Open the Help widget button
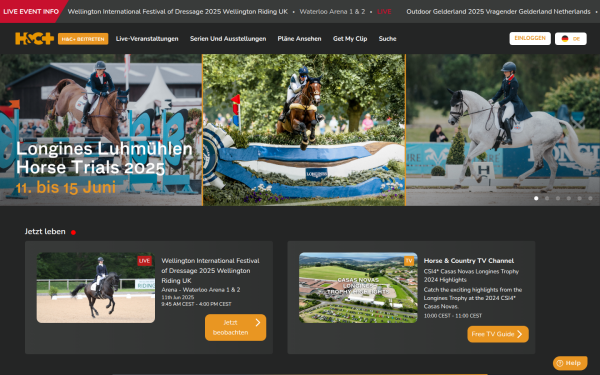600x375 pixels. point(570,363)
